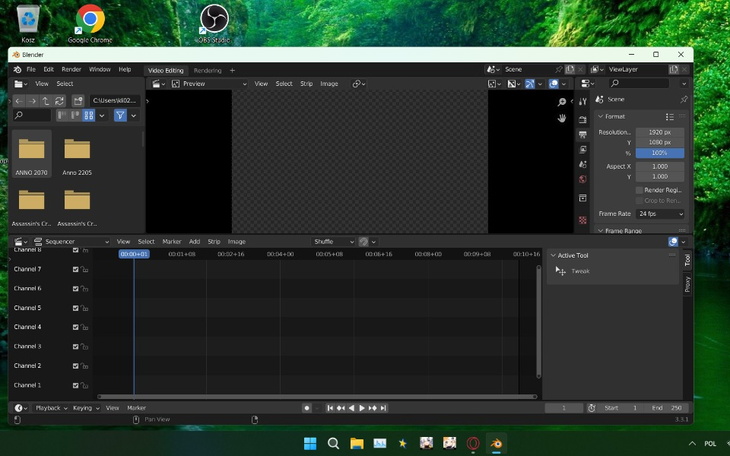The height and width of the screenshot is (456, 730).
Task: Click the file browser filter funnel icon
Action: click(x=119, y=116)
